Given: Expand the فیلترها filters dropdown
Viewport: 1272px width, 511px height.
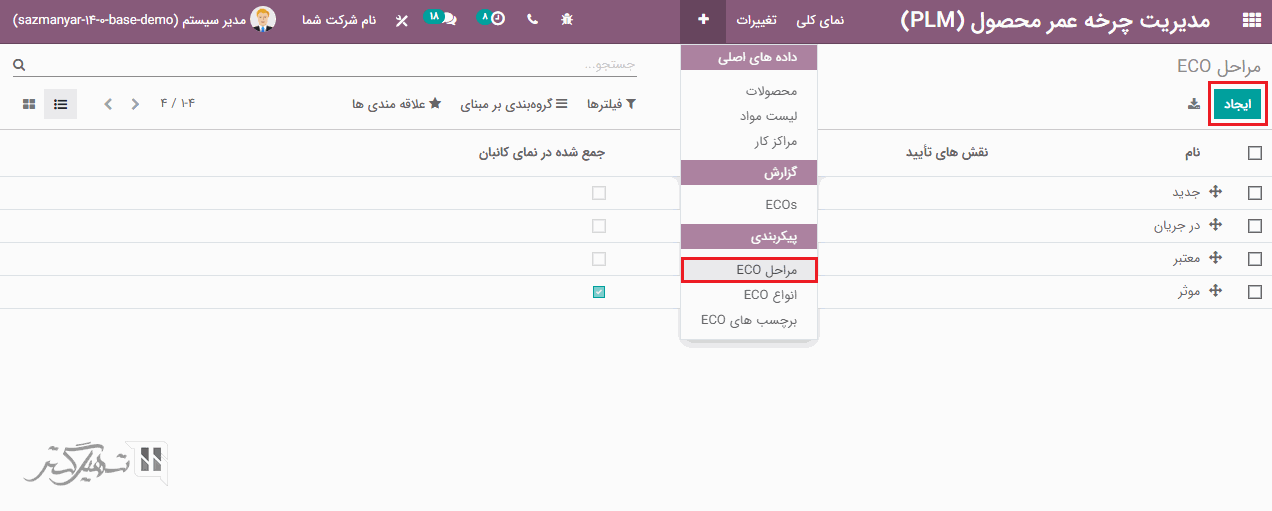Looking at the screenshot, I should tap(611, 104).
